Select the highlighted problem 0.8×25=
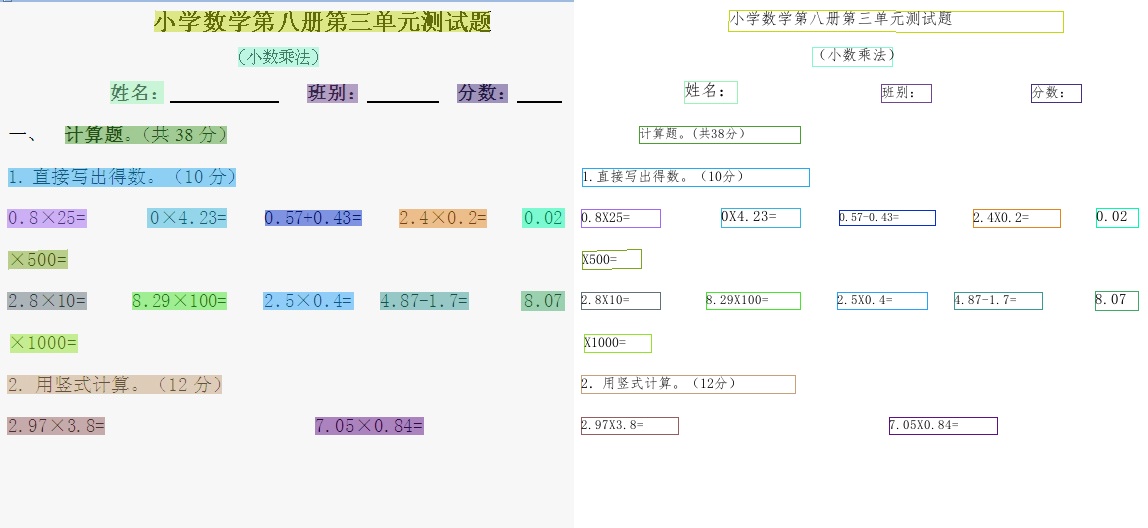This screenshot has height=528, width=1148. (x=47, y=218)
